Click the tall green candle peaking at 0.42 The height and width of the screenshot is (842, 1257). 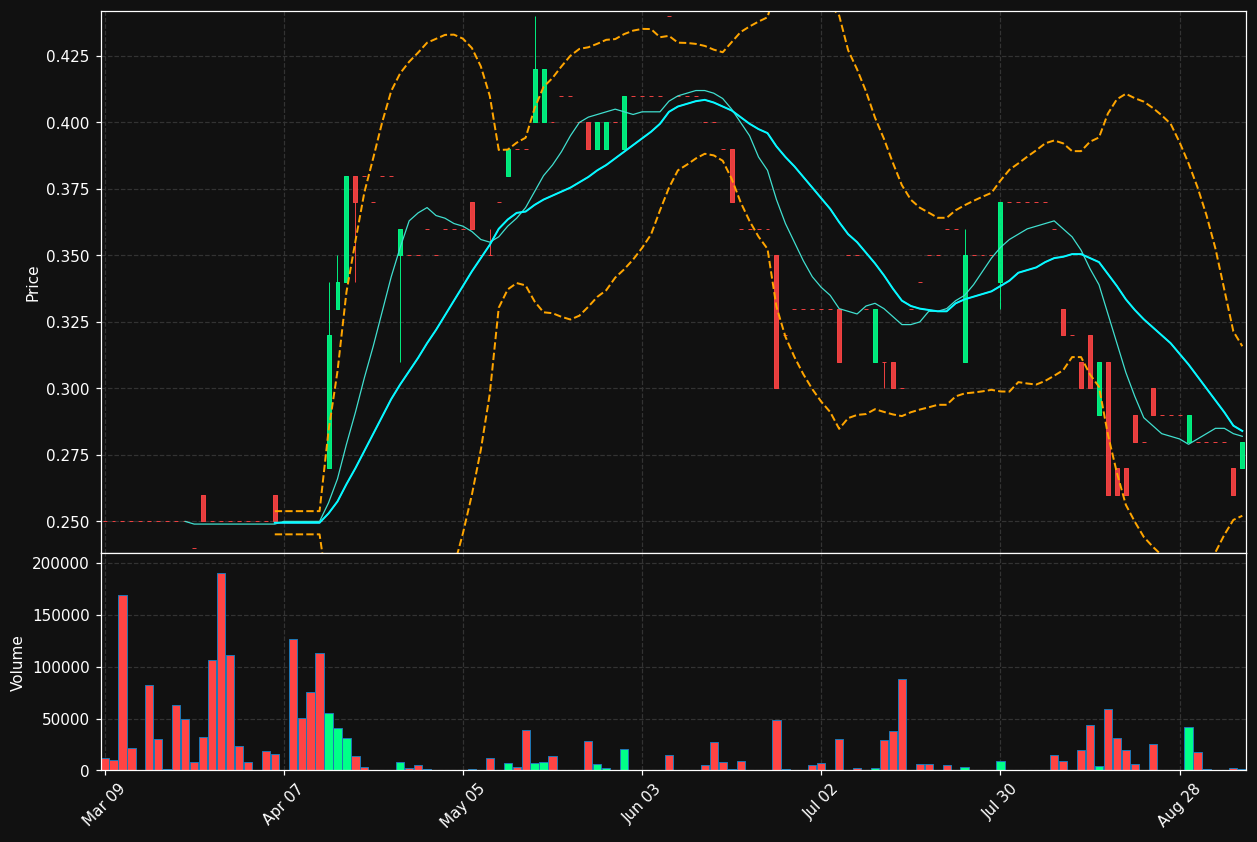coord(536,96)
